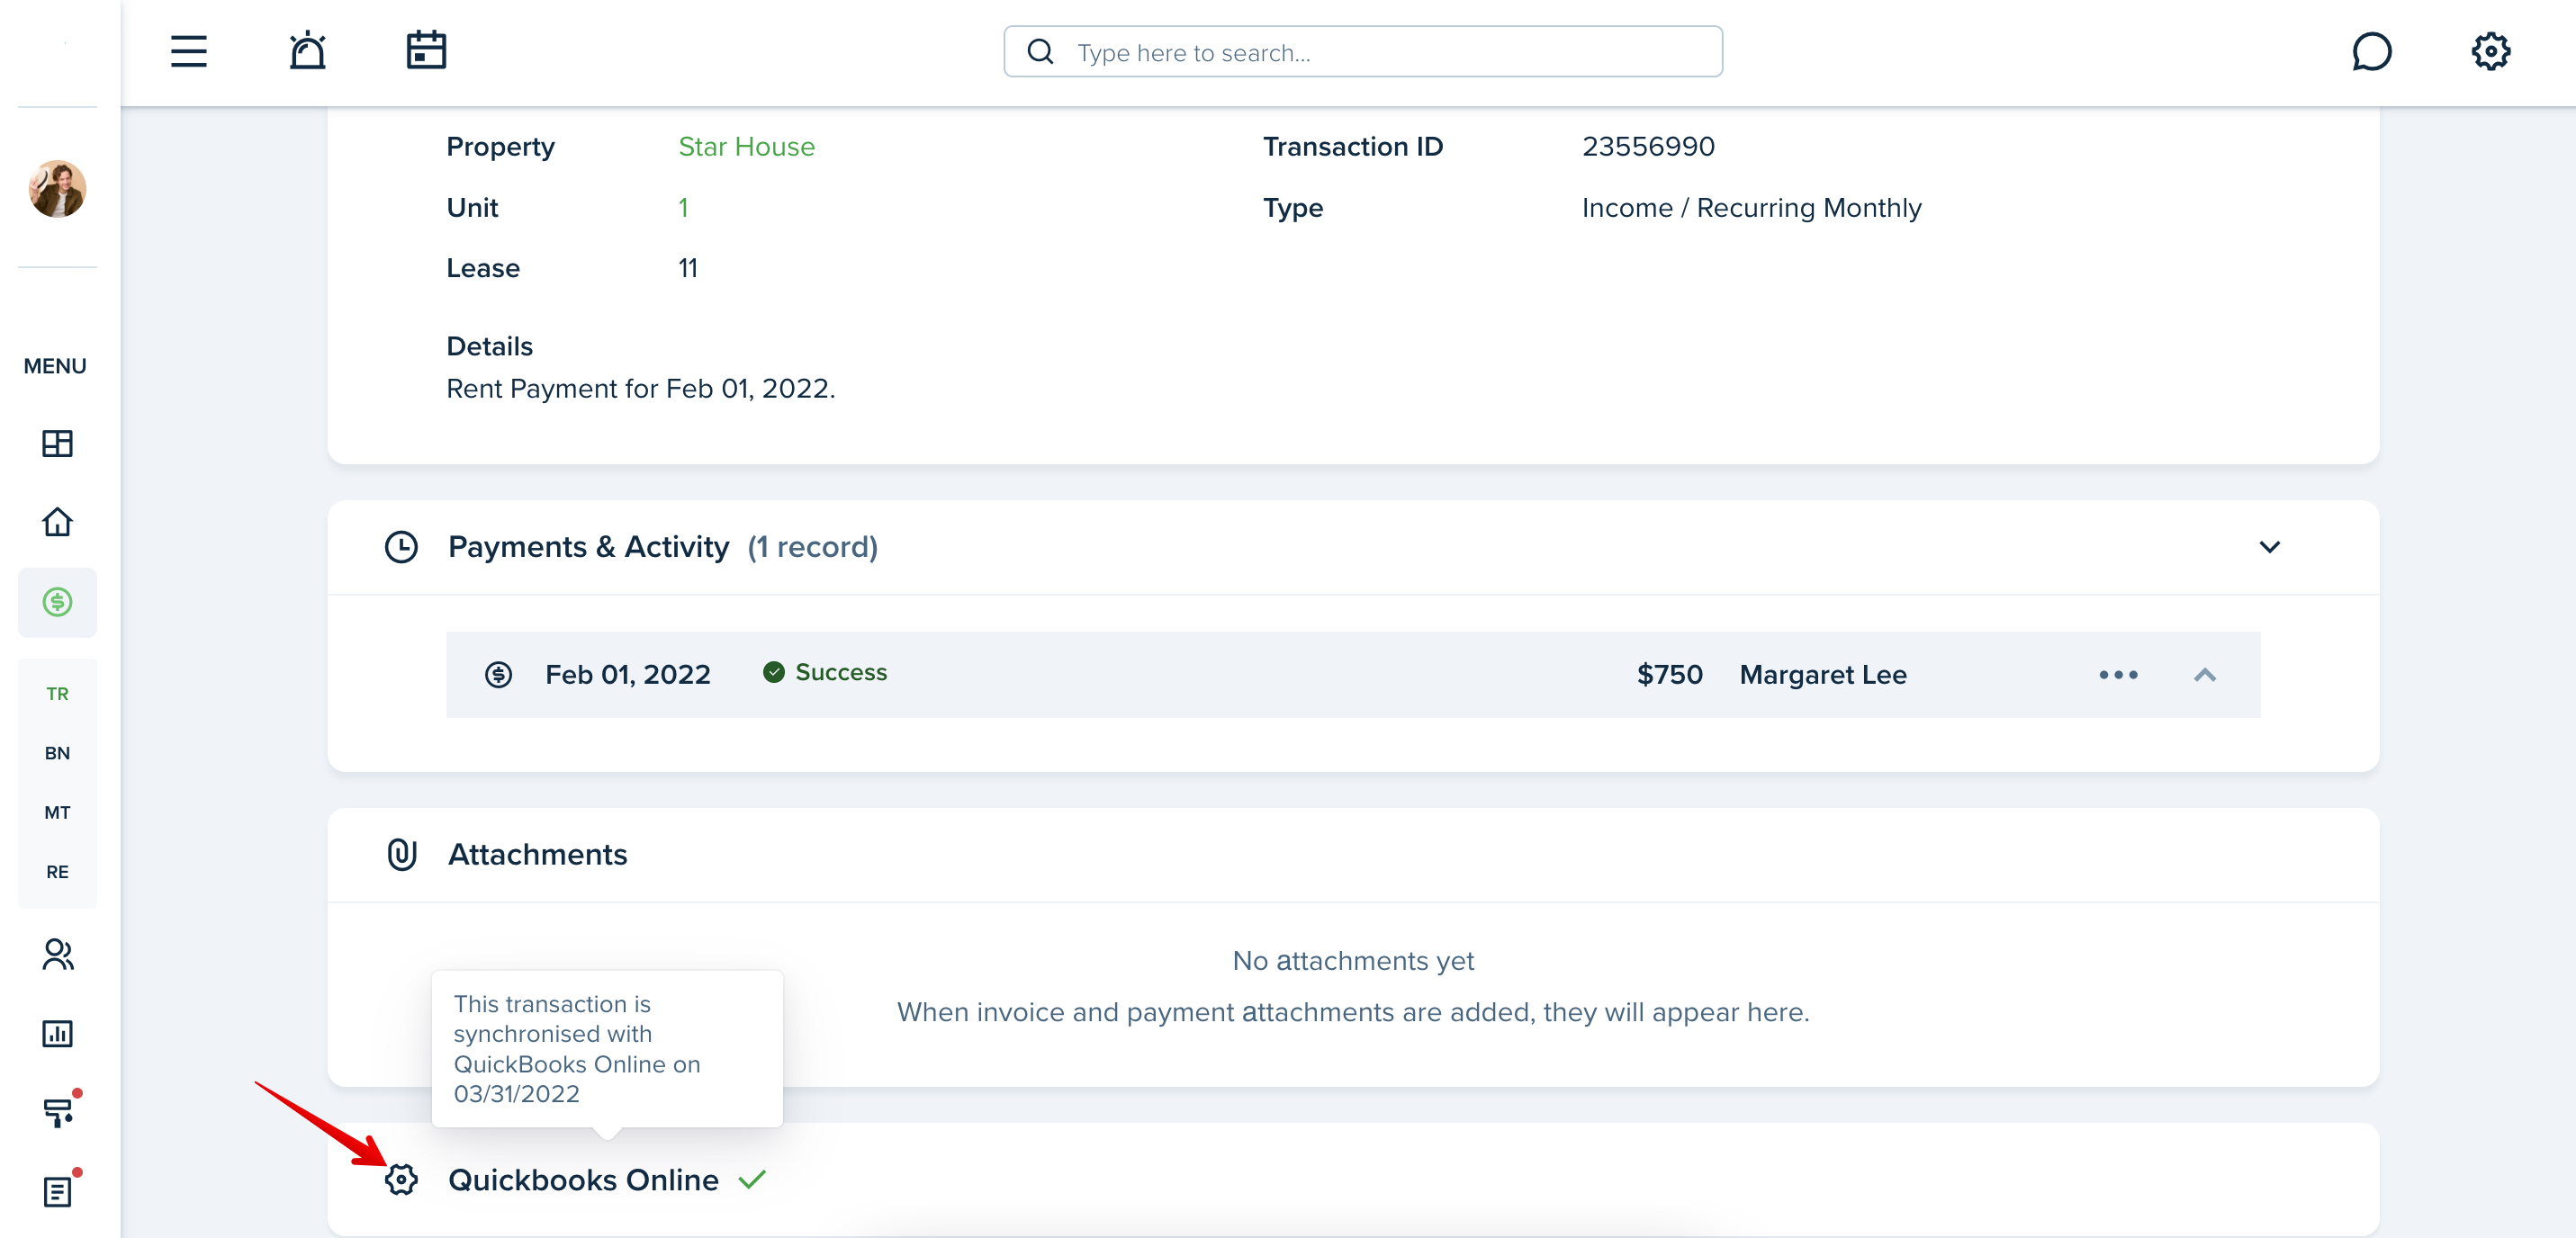Collapse the Feb 01, 2022 payment row

(2204, 675)
